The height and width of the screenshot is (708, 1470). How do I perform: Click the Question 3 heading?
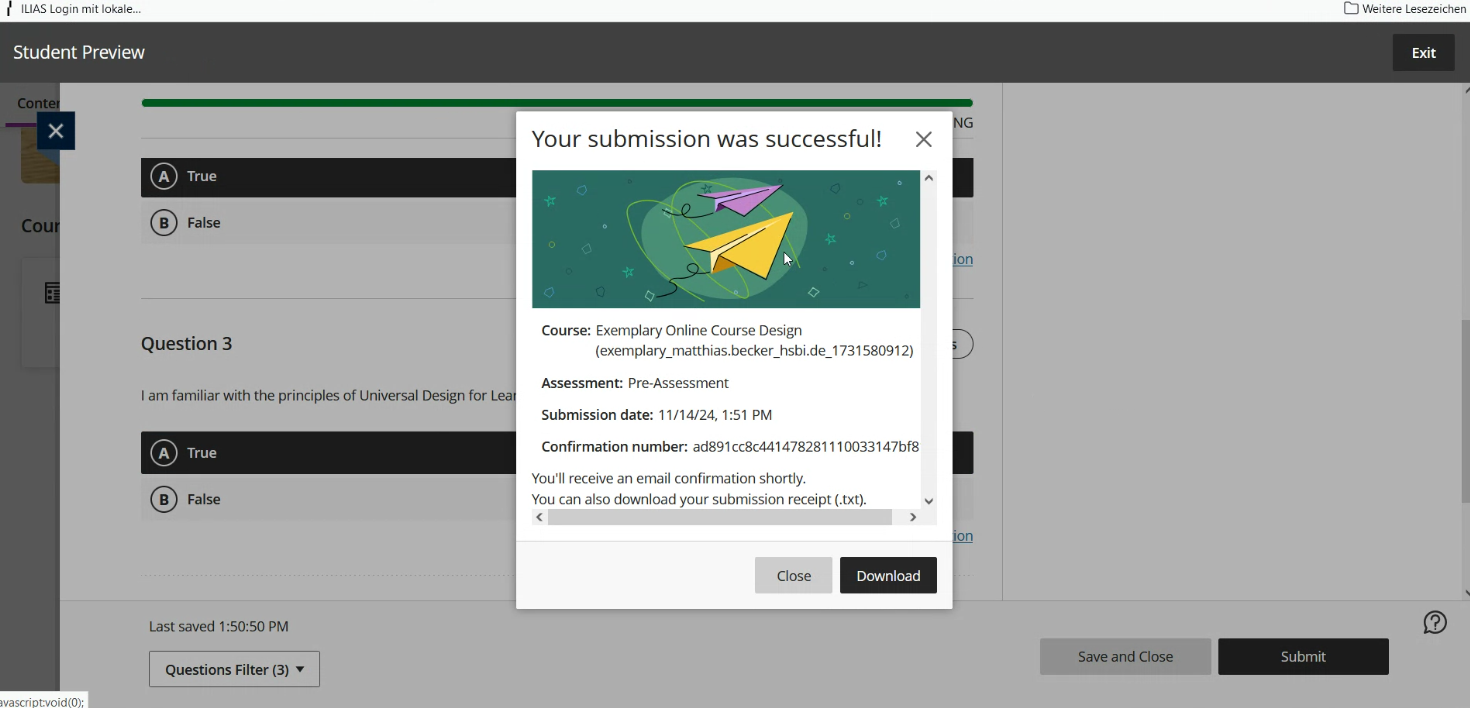186,344
